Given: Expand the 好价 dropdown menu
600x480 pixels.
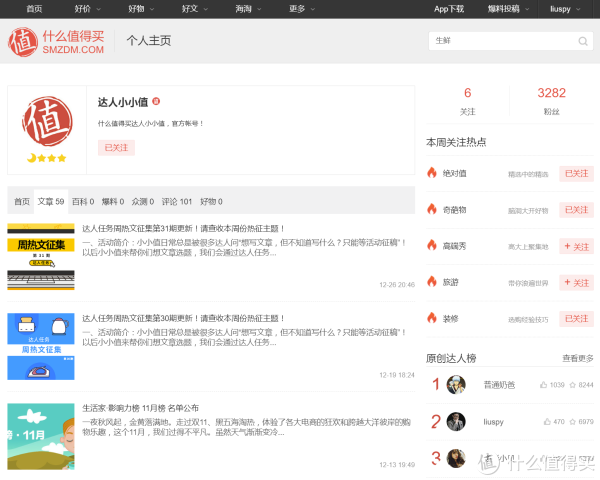Looking at the screenshot, I should [87, 9].
